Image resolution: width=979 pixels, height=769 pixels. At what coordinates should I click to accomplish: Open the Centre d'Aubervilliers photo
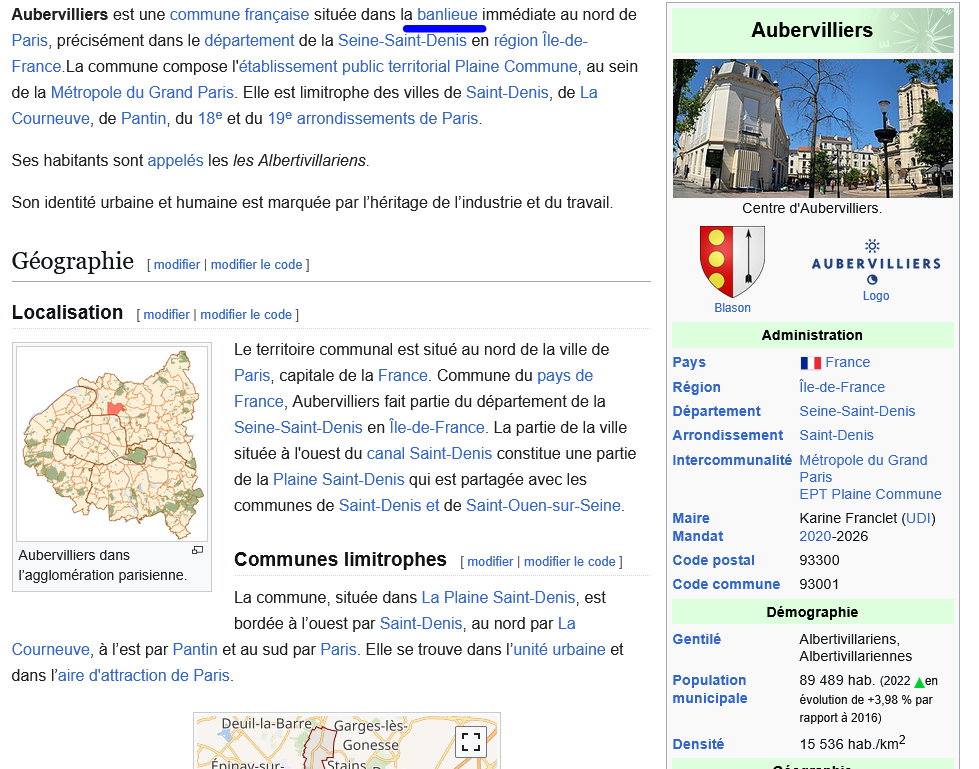(x=812, y=128)
